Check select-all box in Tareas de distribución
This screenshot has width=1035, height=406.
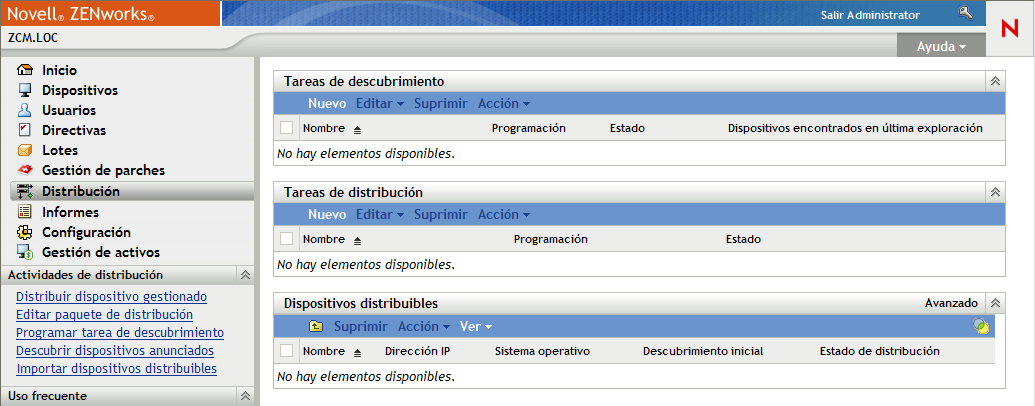tap(287, 239)
